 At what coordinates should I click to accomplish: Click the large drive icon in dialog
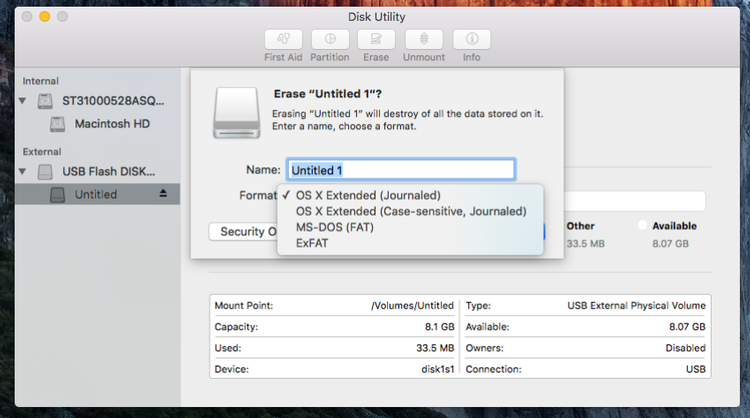pos(236,111)
